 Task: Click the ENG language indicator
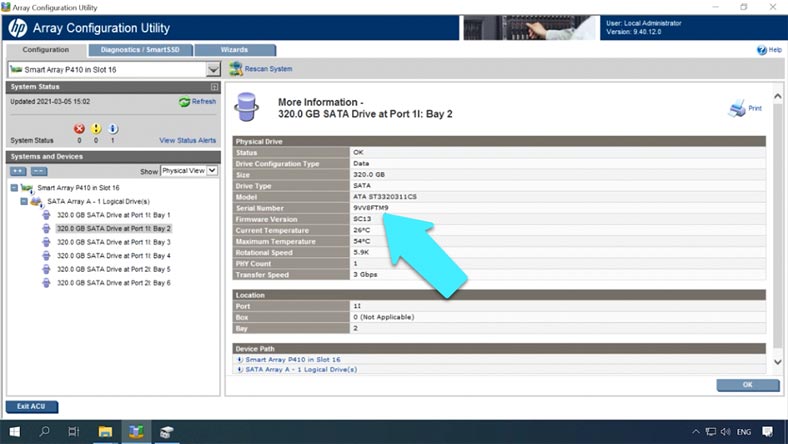pyautogui.click(x=744, y=432)
